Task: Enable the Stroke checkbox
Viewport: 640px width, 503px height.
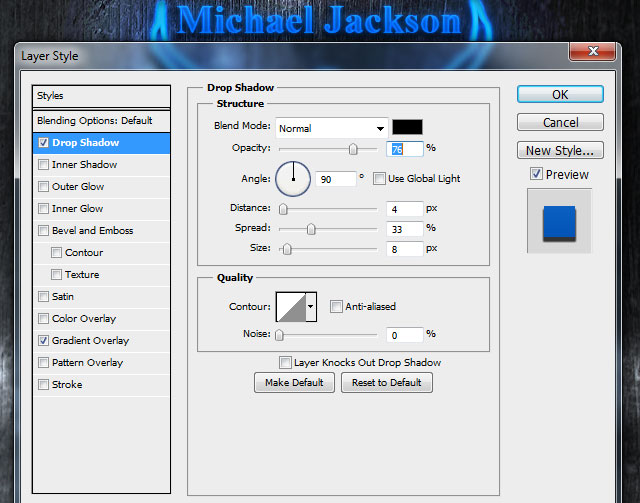Action: 43,385
